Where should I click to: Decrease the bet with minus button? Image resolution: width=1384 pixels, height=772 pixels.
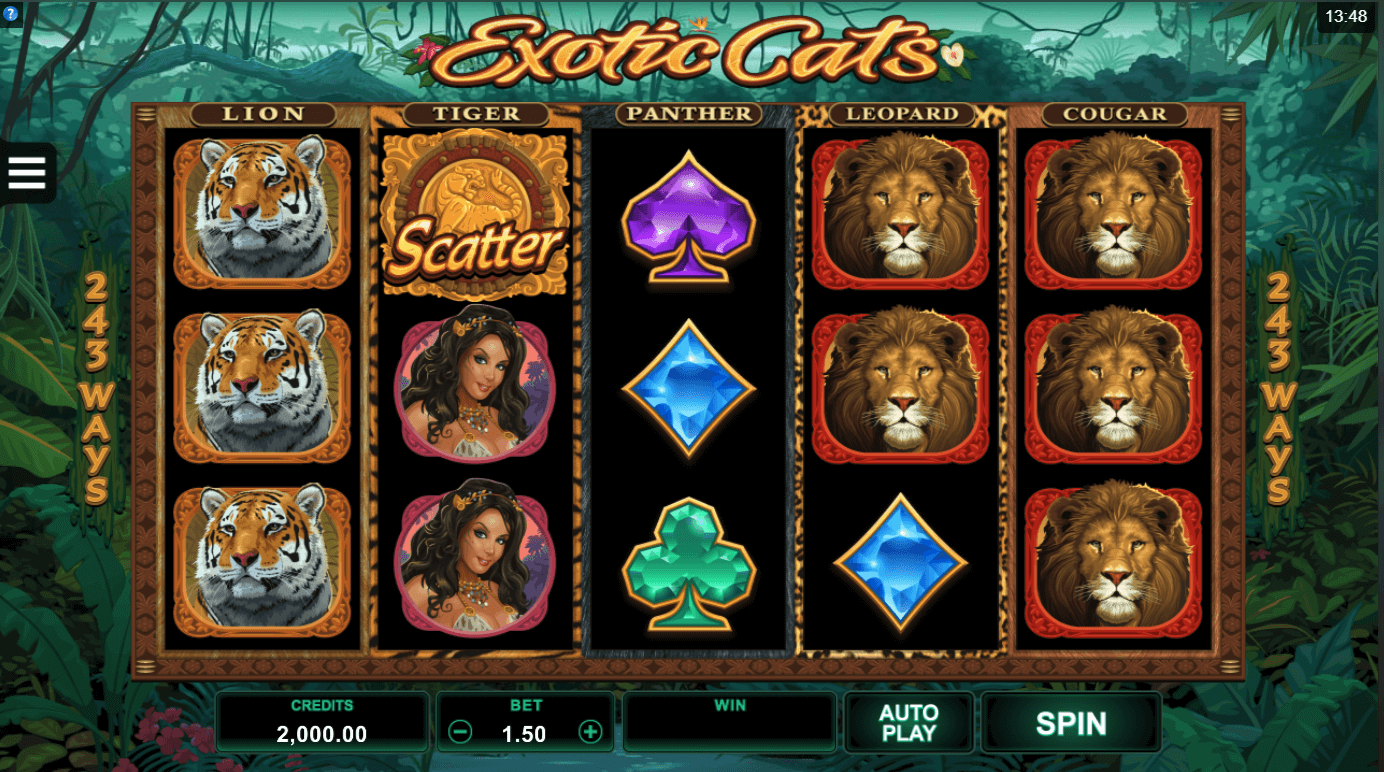(x=461, y=732)
